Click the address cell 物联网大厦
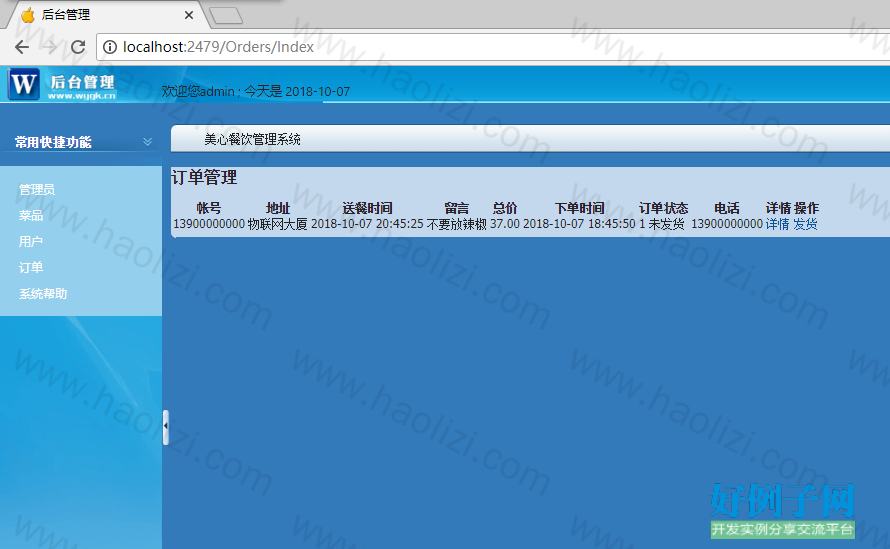 (278, 224)
